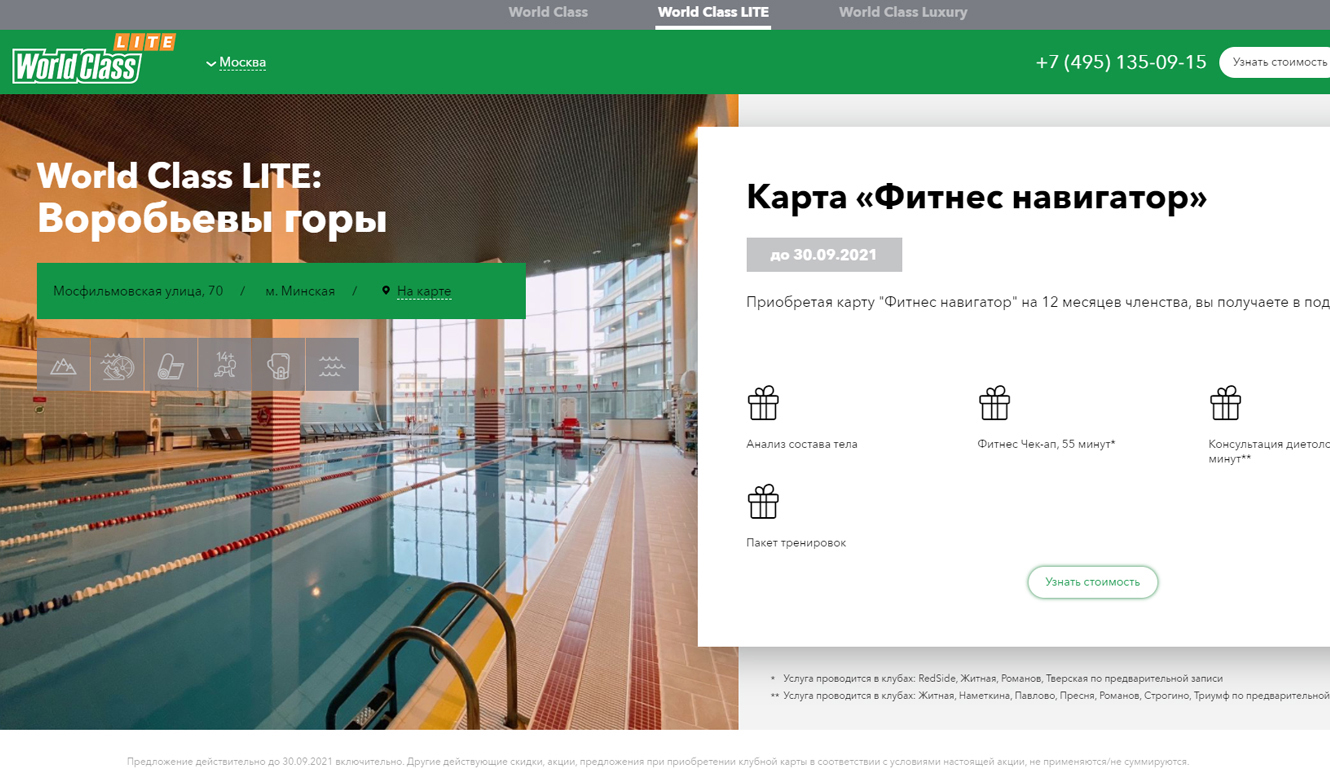Viewport: 1330px width, 770px height.
Task: Click the promo description starting Приобретая карту
Action: click(1038, 302)
